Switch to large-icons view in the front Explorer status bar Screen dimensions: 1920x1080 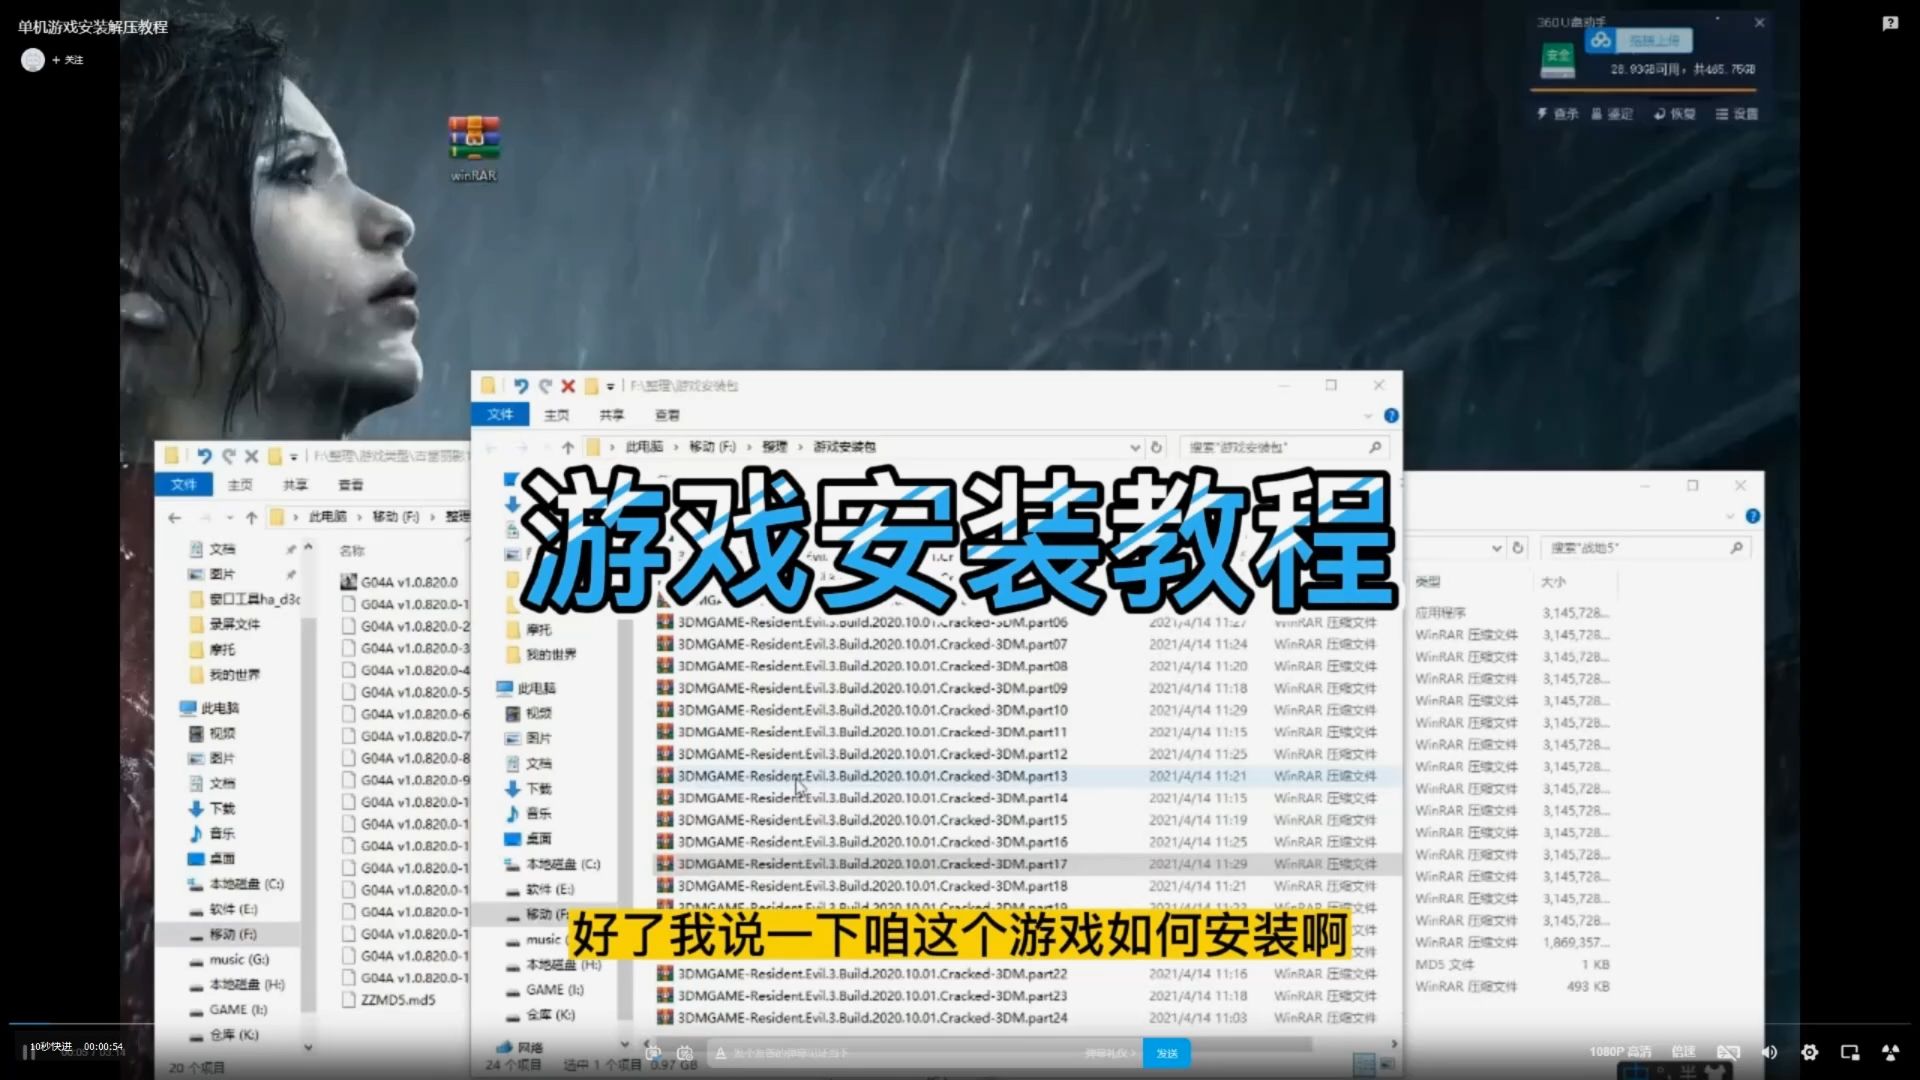click(1387, 1064)
